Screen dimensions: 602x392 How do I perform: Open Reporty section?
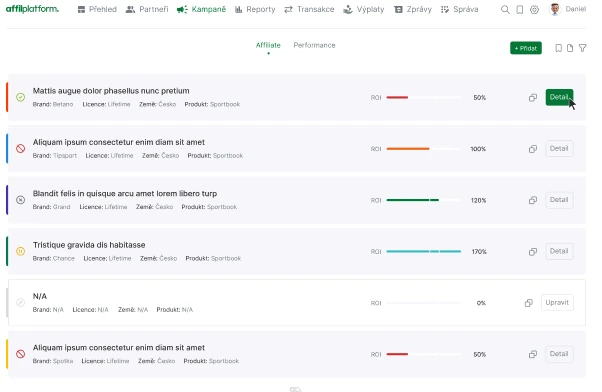[255, 9]
